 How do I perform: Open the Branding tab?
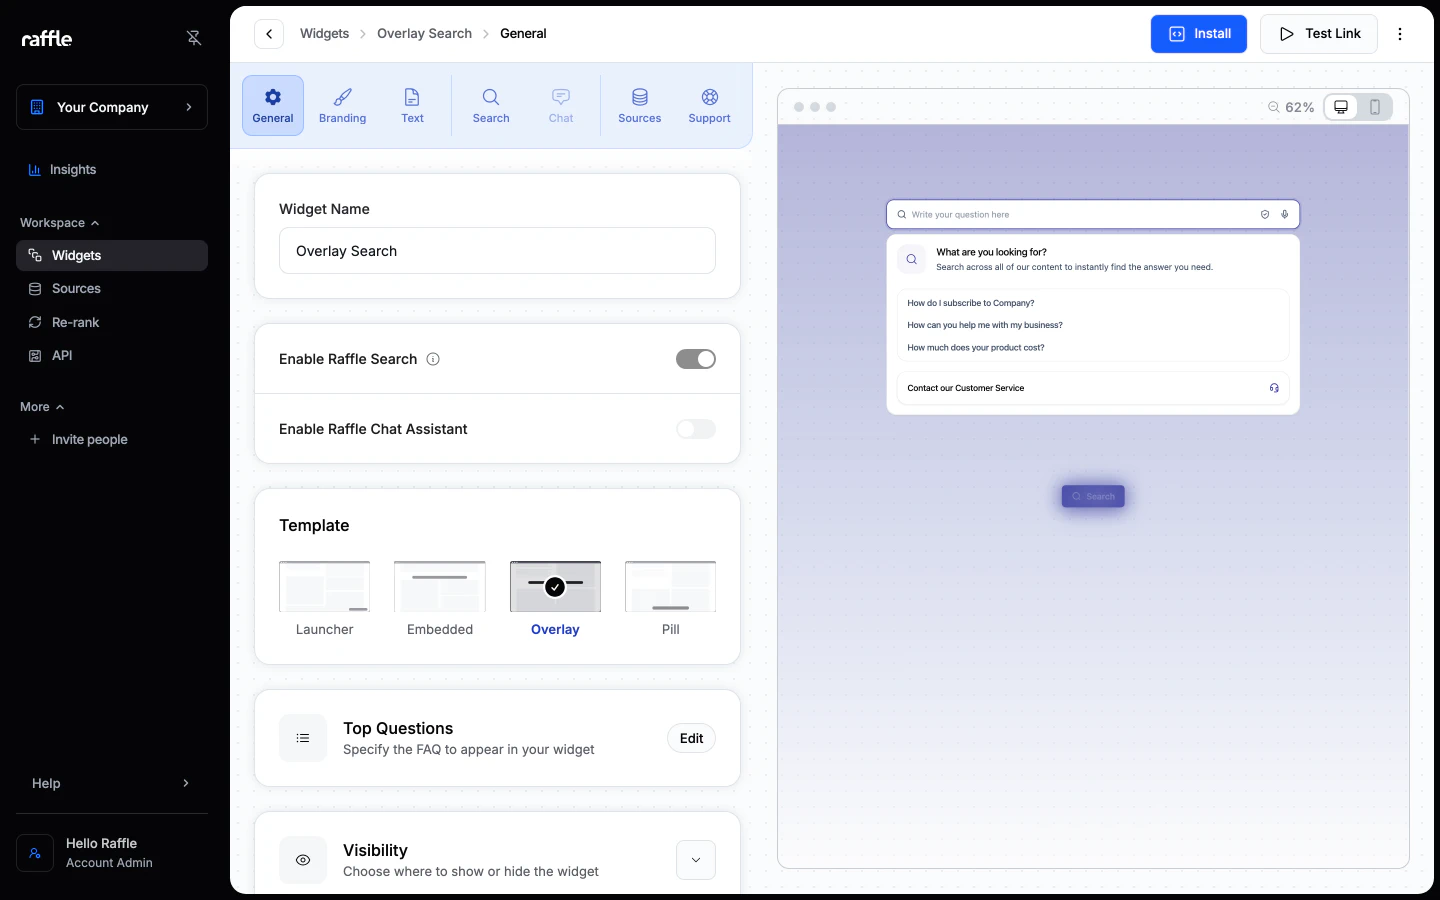[x=343, y=105]
